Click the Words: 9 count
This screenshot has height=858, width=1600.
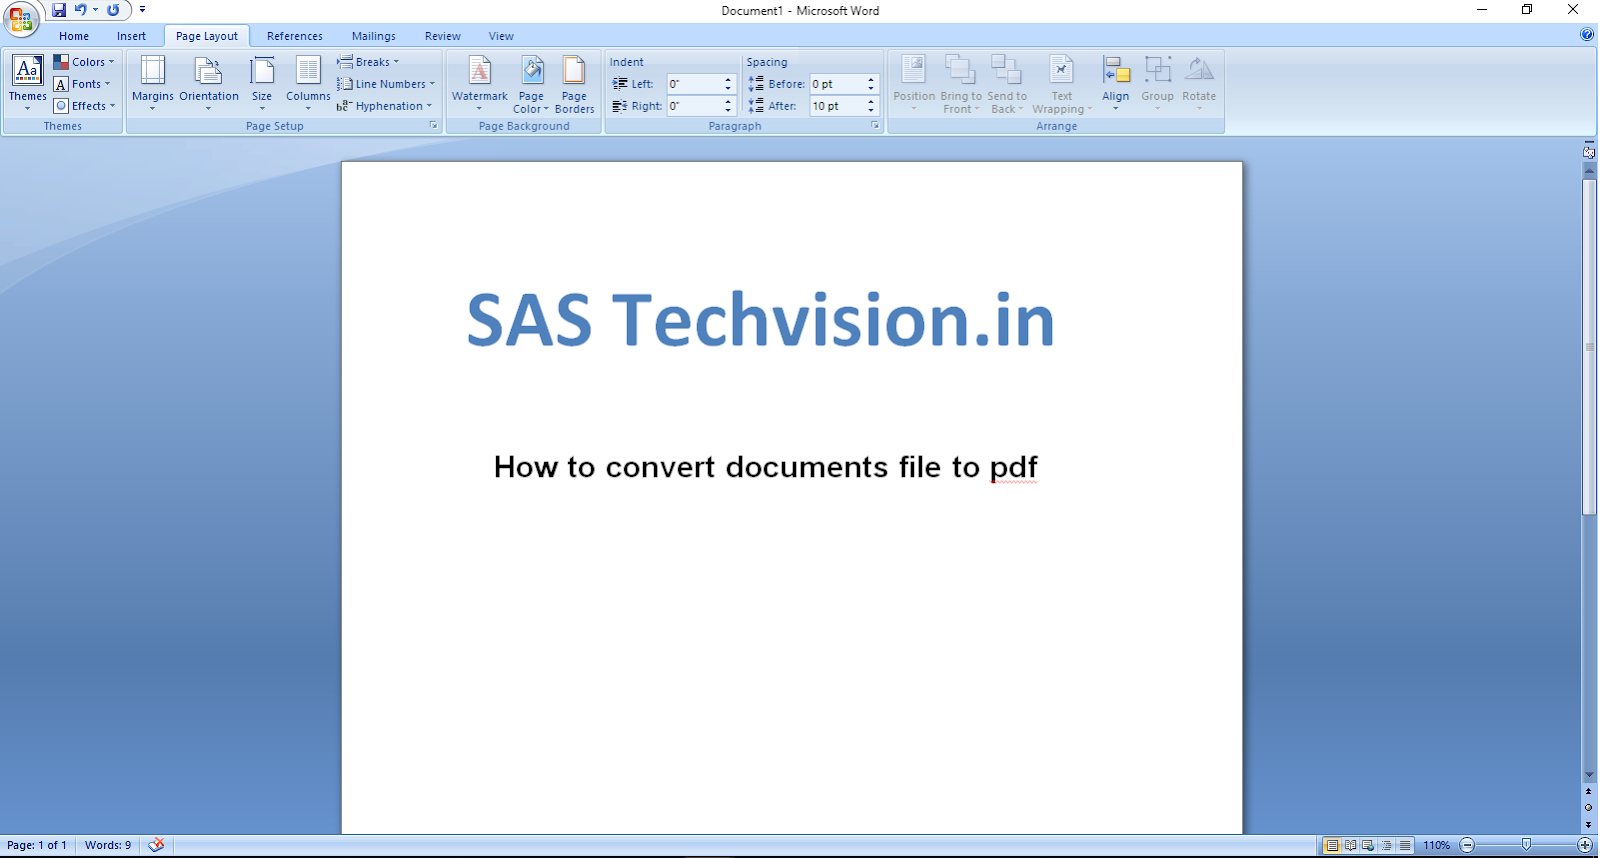(108, 845)
